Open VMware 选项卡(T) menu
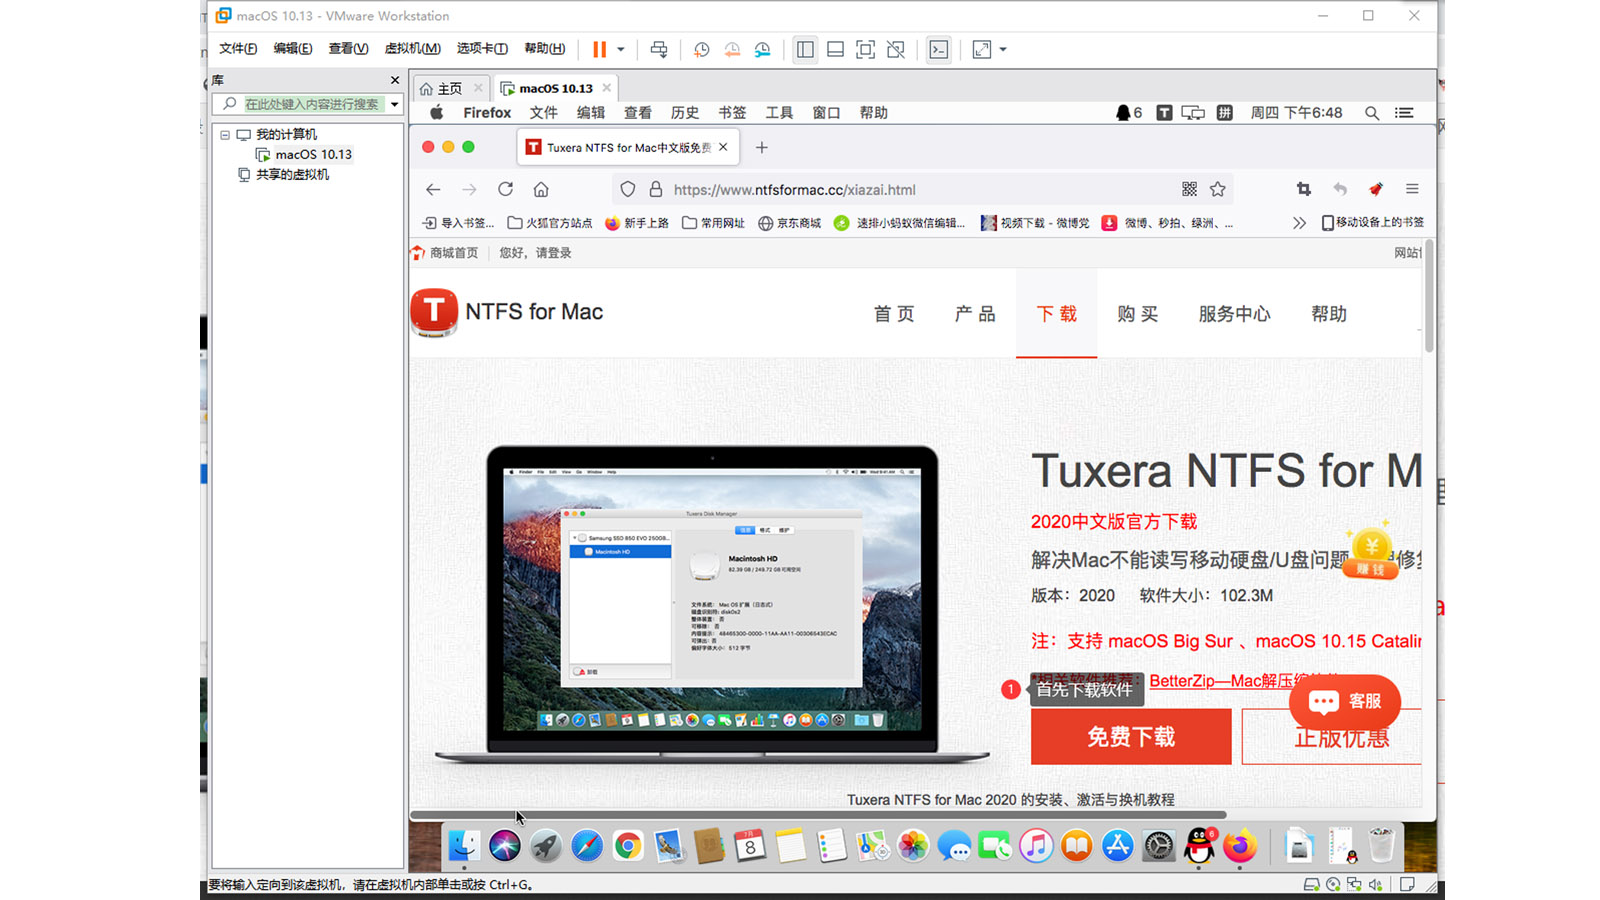The height and width of the screenshot is (900, 1600). (x=482, y=48)
